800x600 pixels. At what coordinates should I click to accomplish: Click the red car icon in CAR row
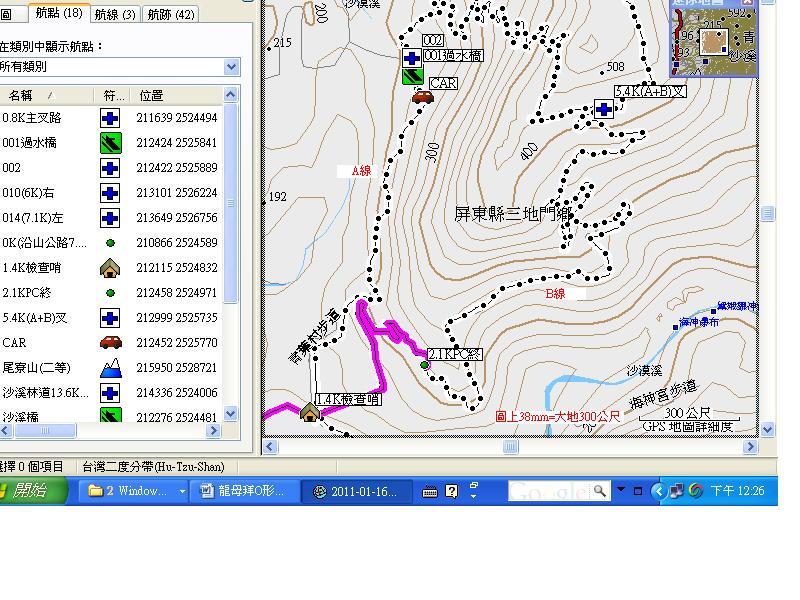tap(110, 342)
